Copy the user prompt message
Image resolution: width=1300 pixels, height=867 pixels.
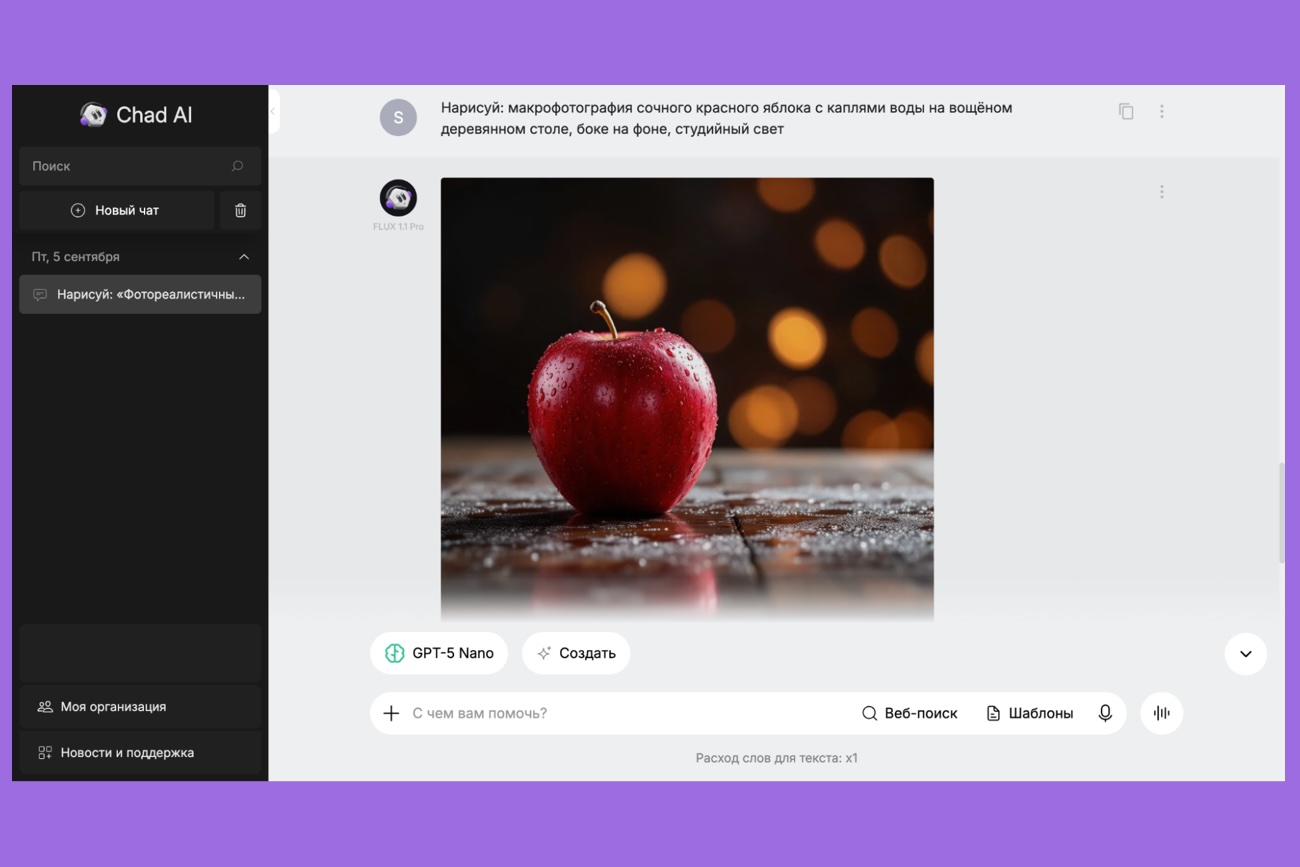1126,111
